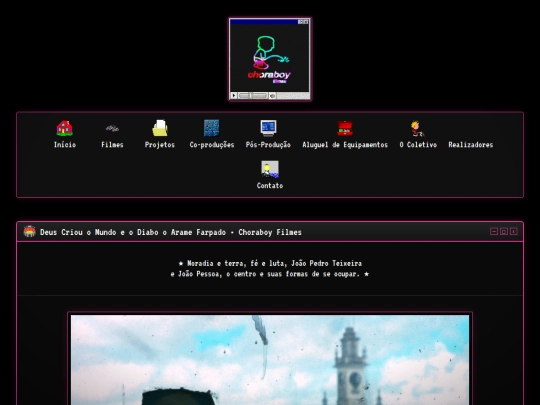Go to the Início menu label
This screenshot has height=405, width=540.
point(65,145)
